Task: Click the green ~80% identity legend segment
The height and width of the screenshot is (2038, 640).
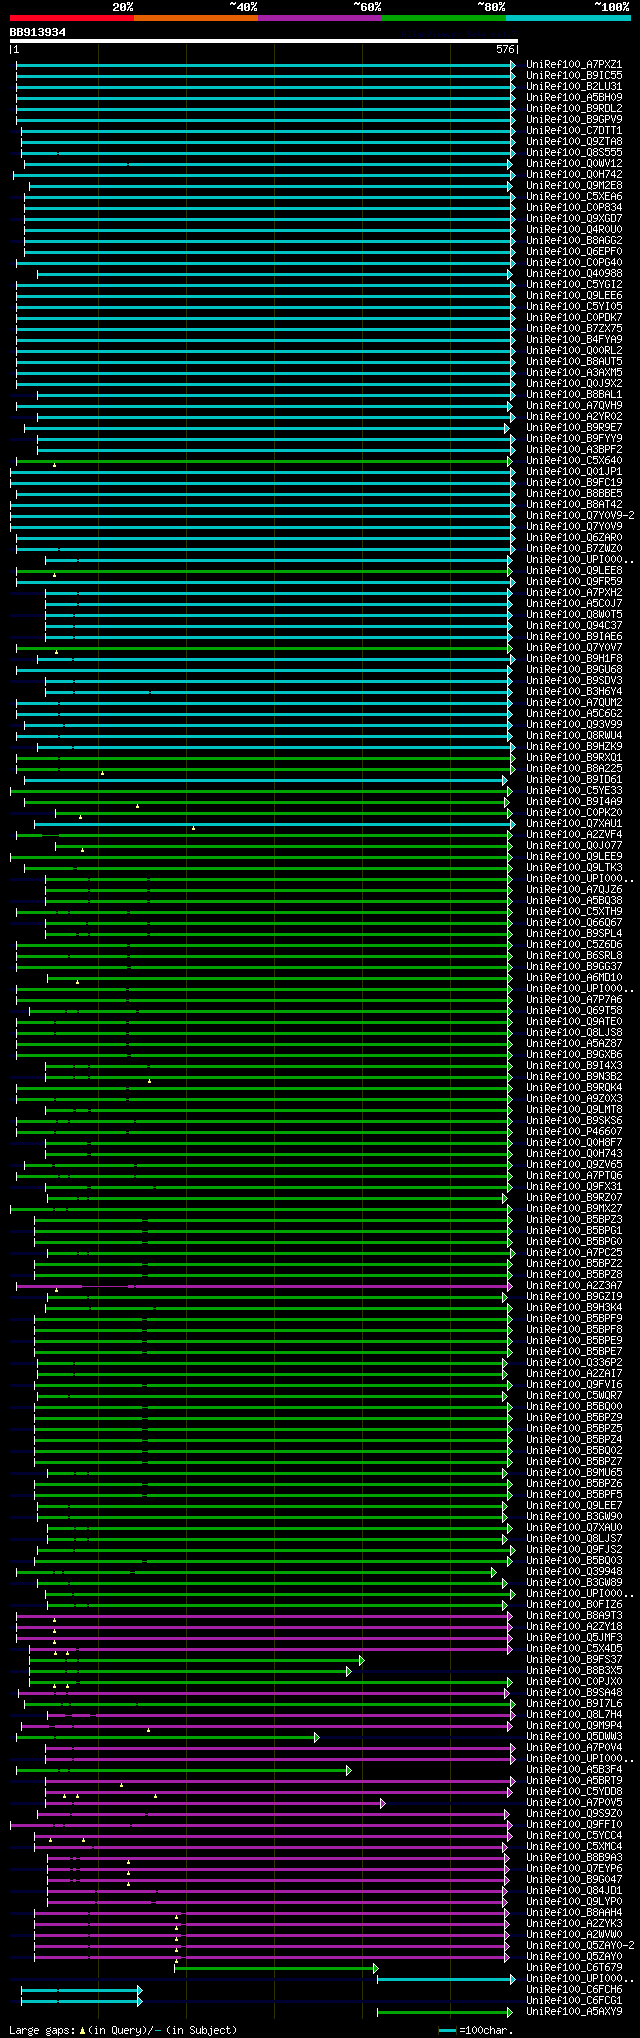Action: (444, 18)
